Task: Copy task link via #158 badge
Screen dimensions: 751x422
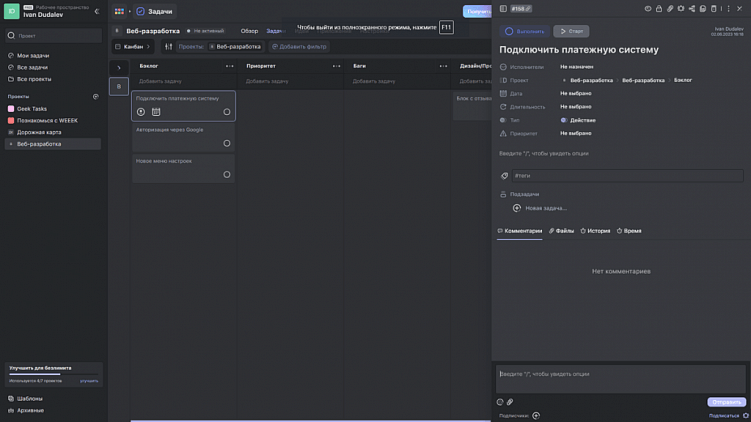Action: tap(521, 9)
